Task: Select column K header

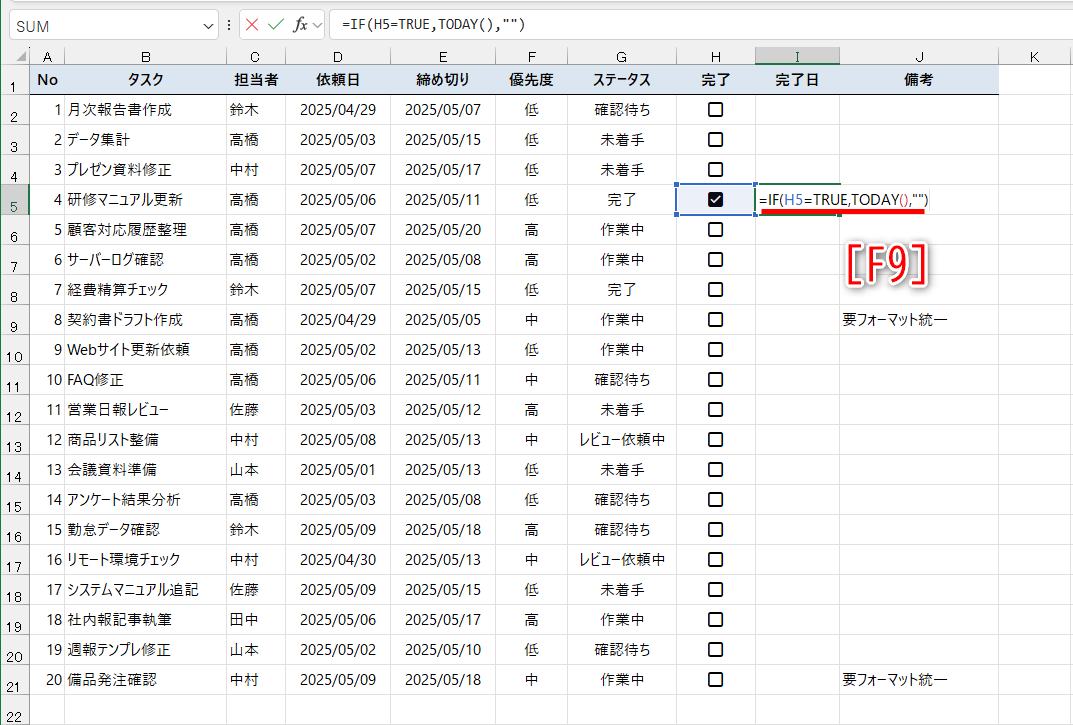Action: 1035,57
